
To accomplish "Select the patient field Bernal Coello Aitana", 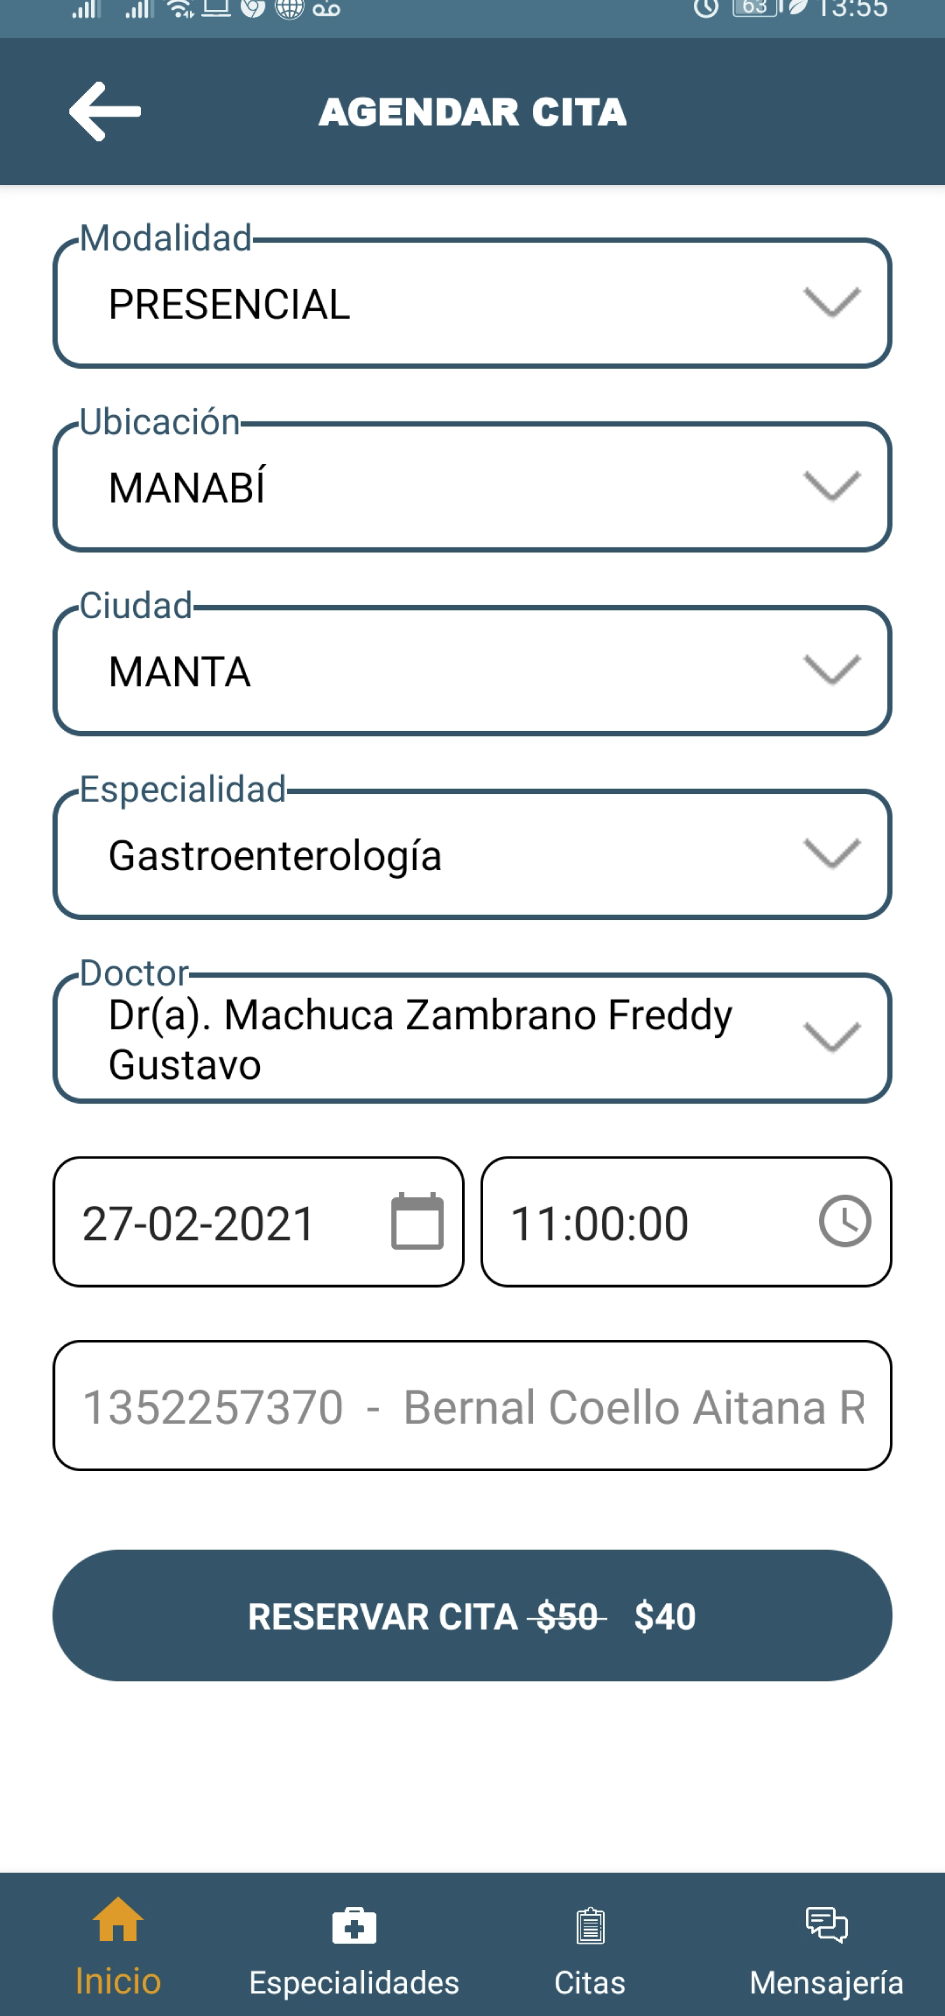I will 472,1406.
